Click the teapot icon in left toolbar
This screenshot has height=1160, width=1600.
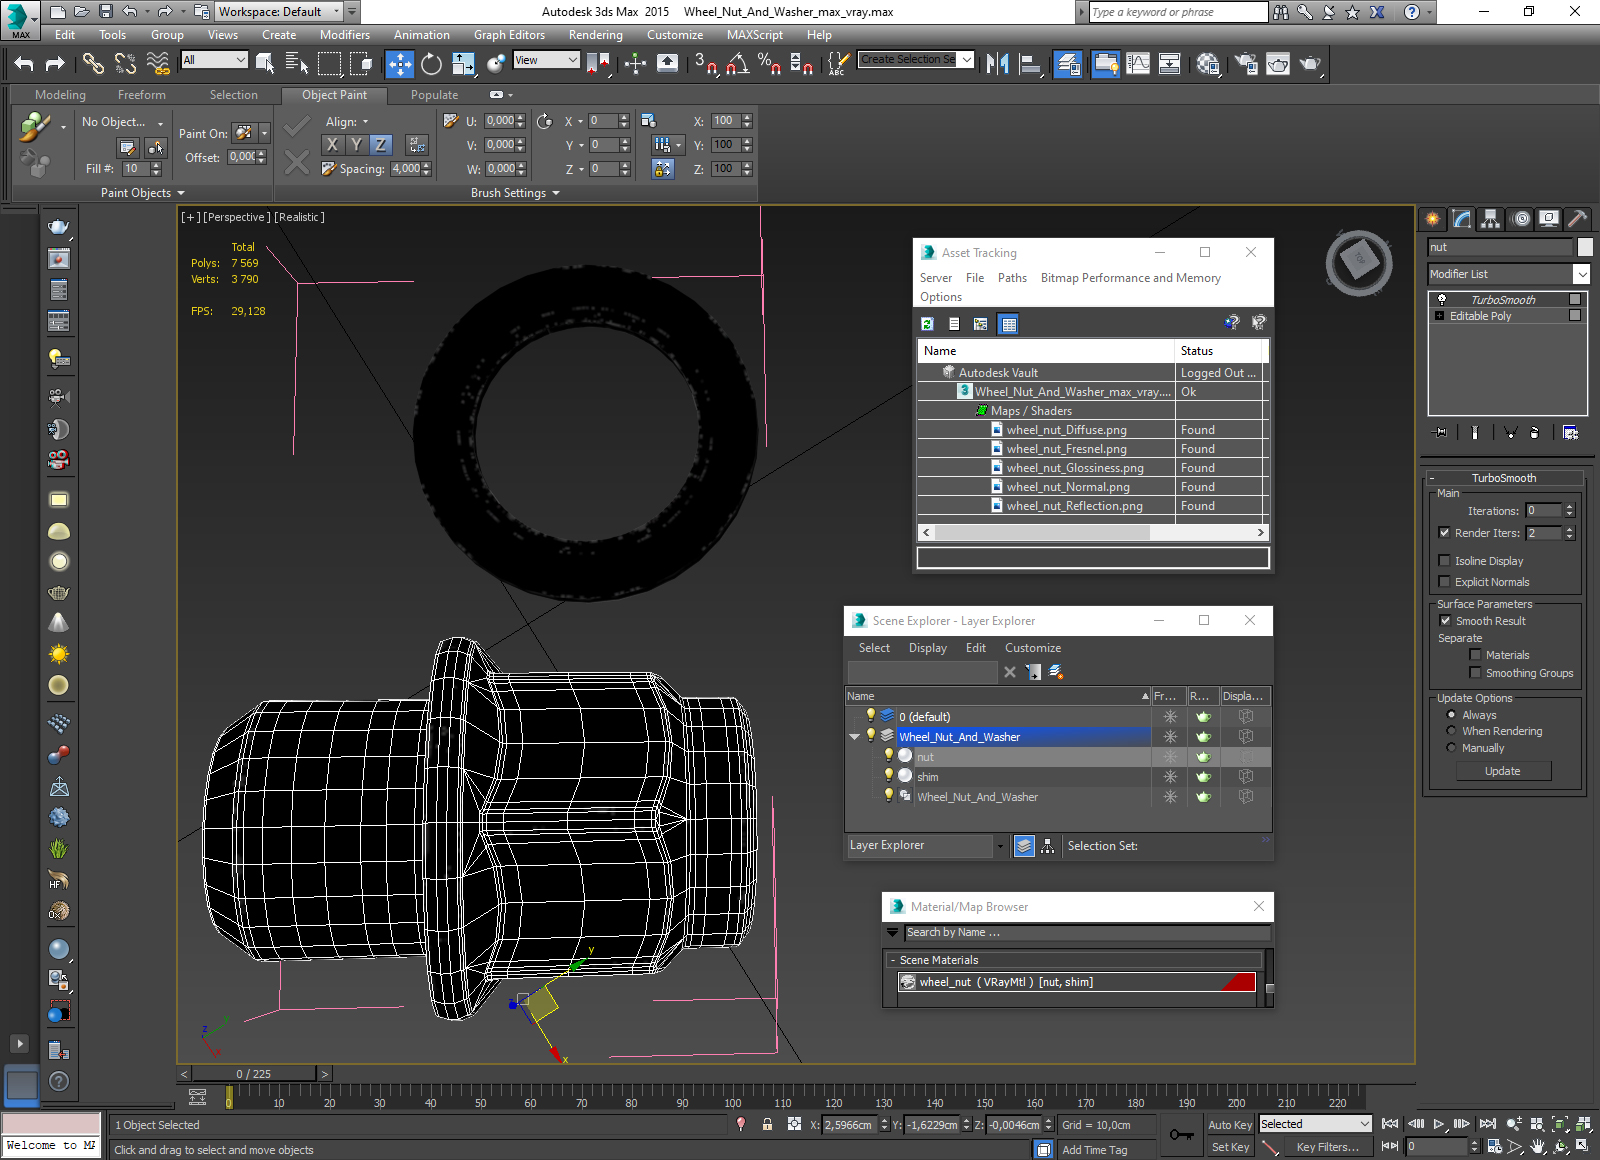(x=59, y=227)
